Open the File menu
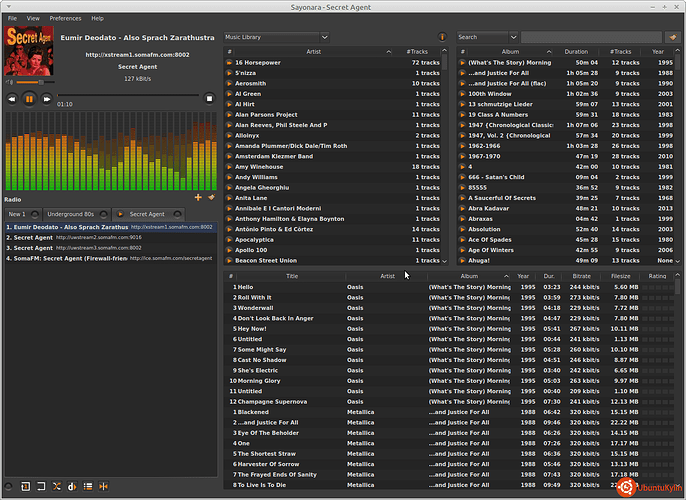Screen dimensions: 686x500 click(x=12, y=18)
